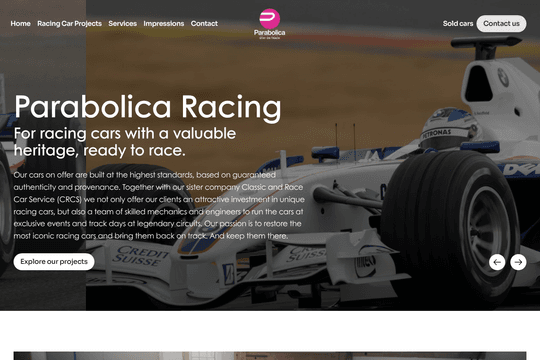Show the previous hero slide
540x360 pixels.
click(x=497, y=262)
